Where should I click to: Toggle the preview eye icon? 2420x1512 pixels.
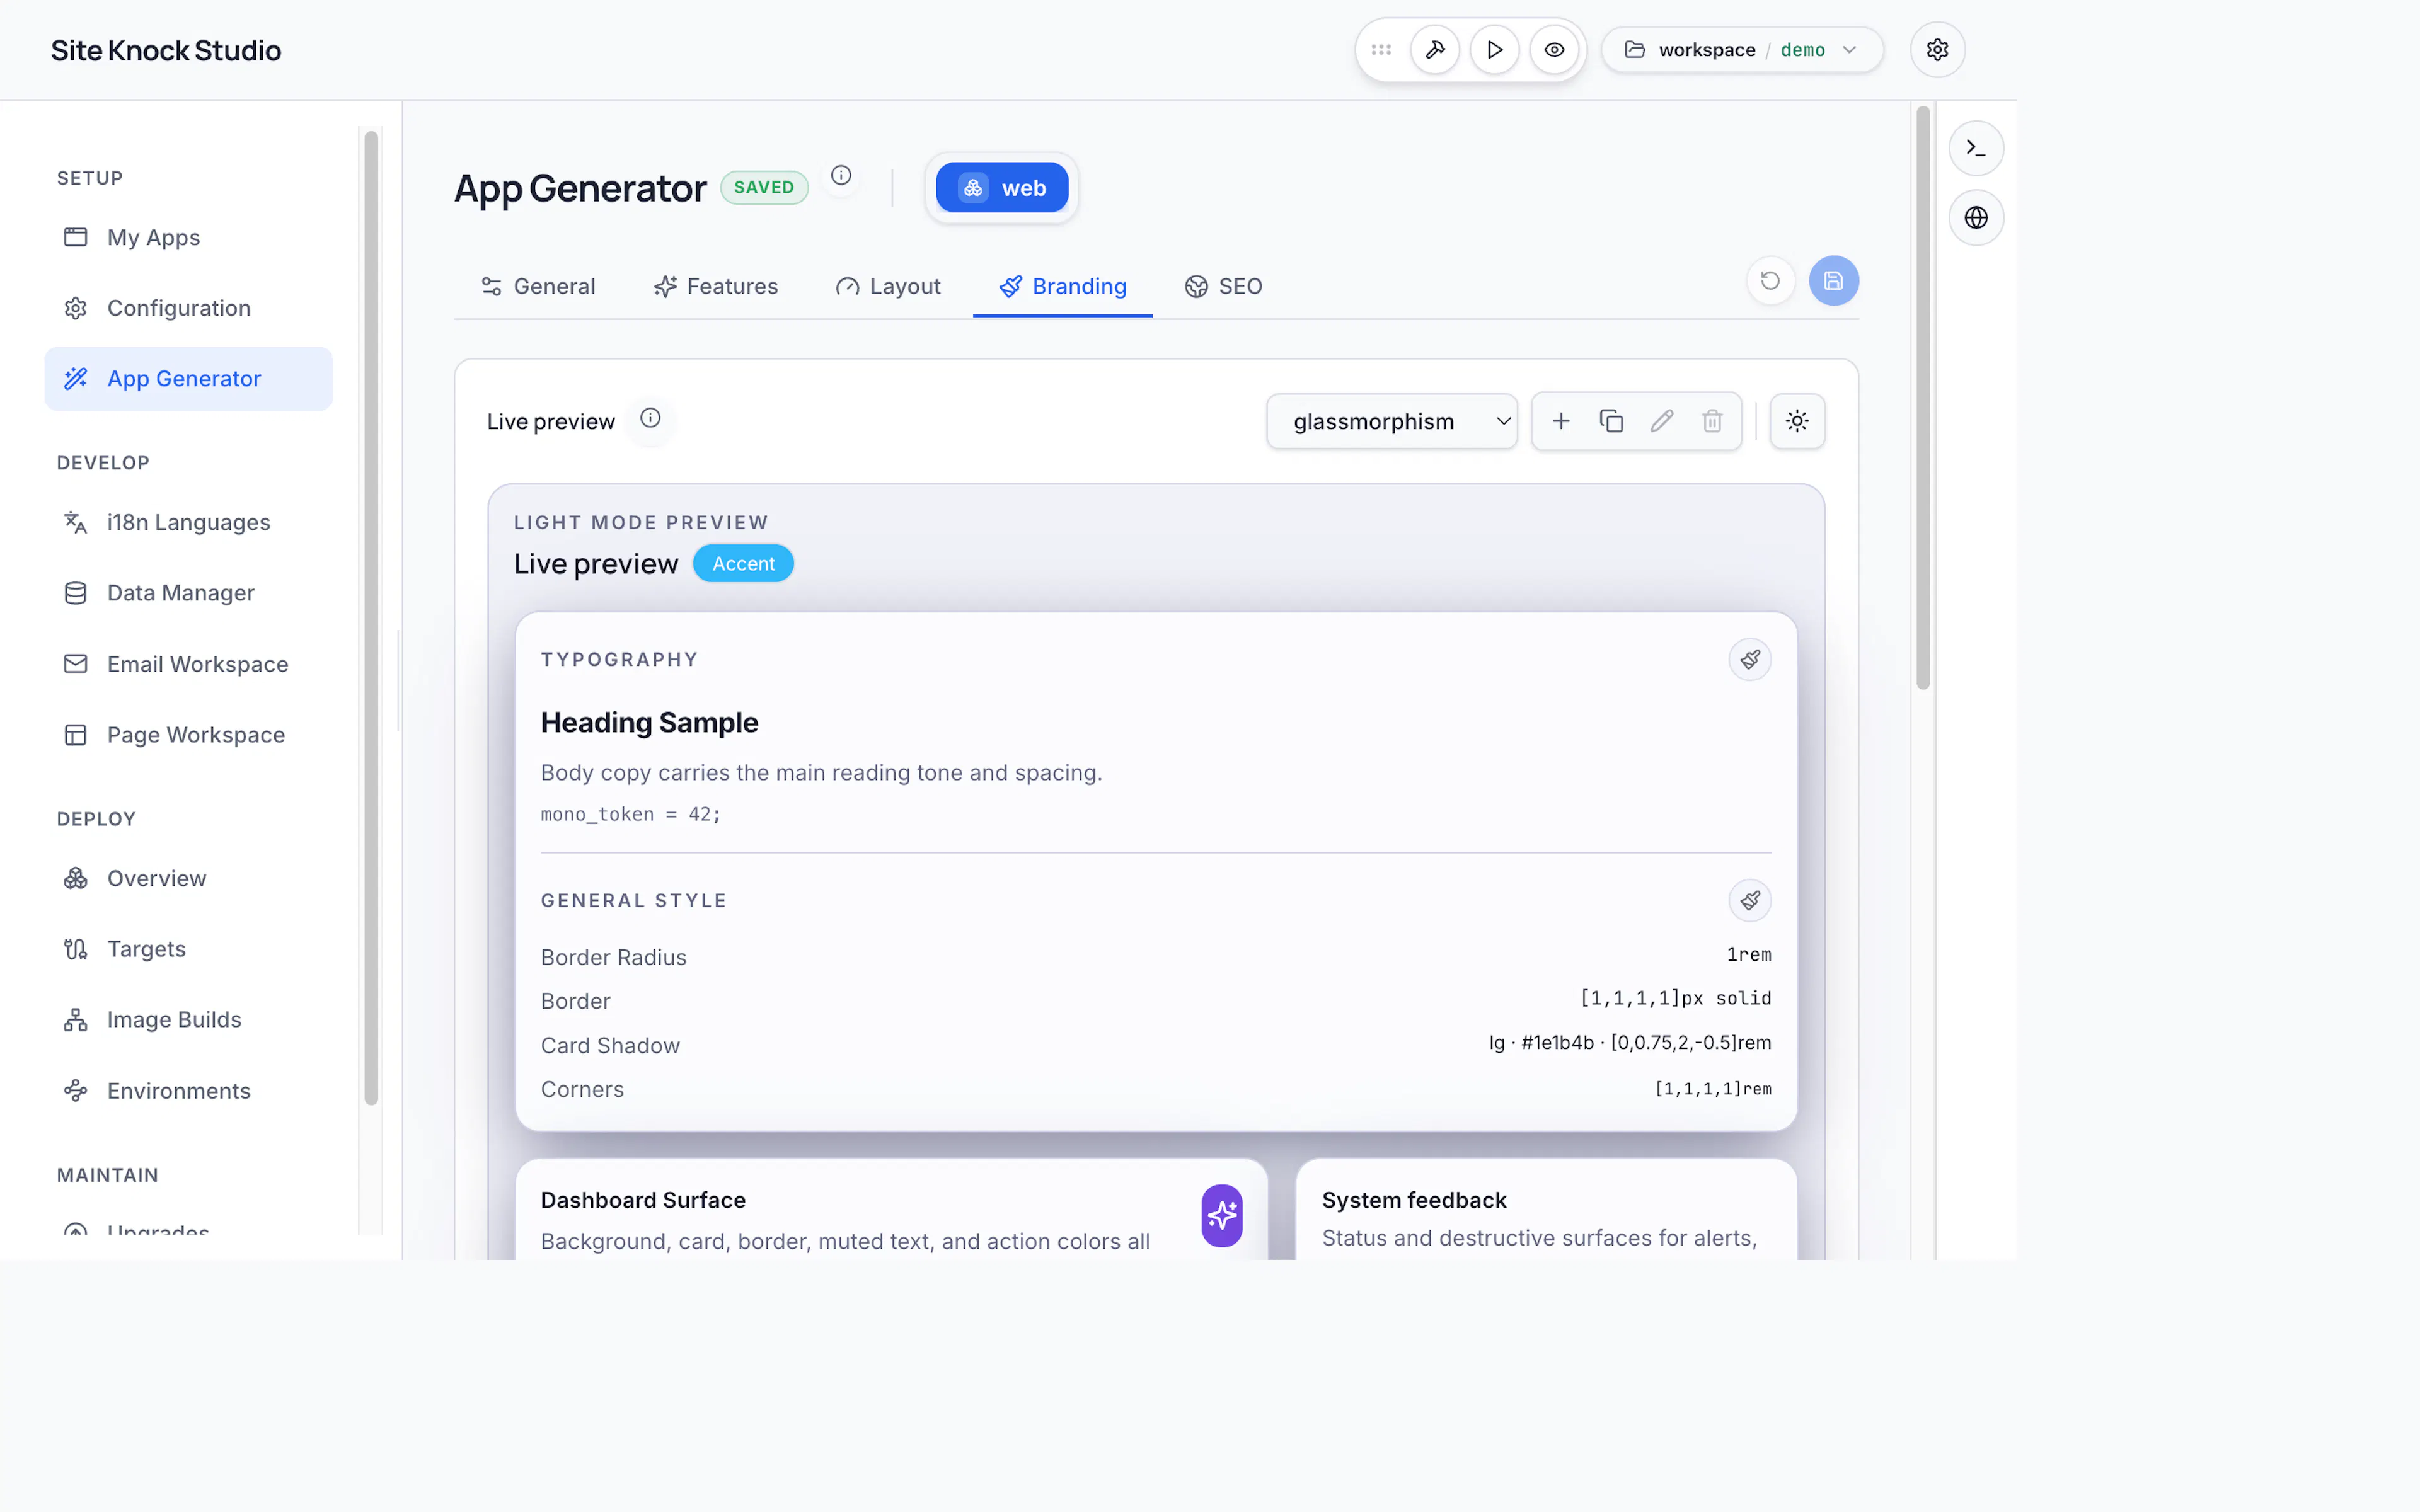pos(1554,50)
